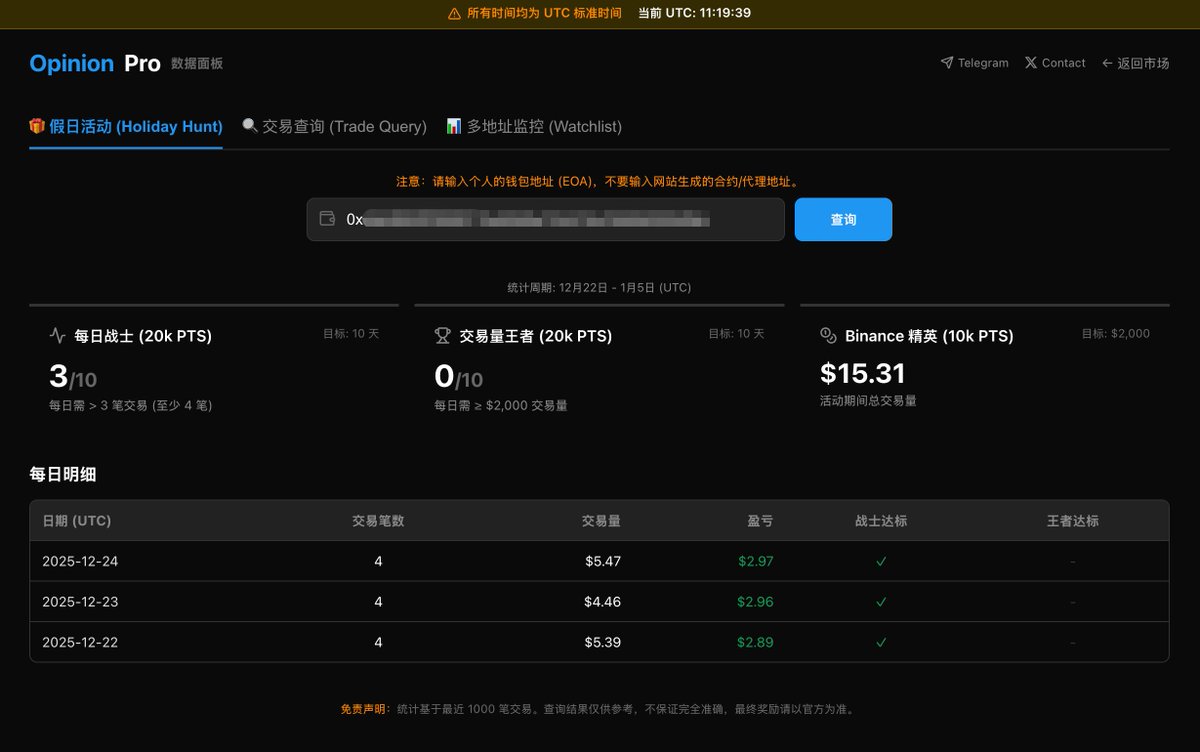1200x752 pixels.
Task: Click the 交易量 column header
Action: 601,521
